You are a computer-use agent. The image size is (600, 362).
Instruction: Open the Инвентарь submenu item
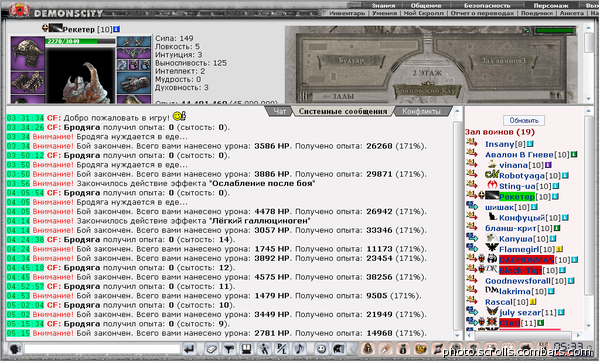[347, 13]
